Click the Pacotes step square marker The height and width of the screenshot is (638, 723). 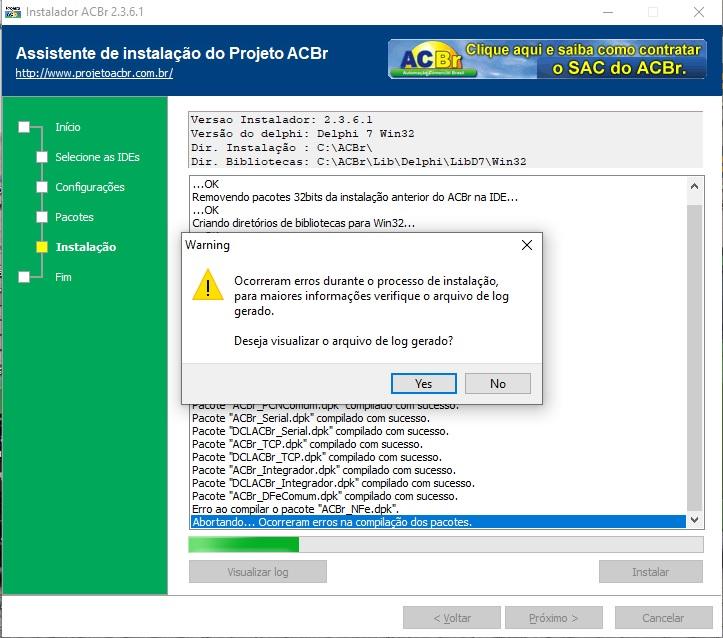(42, 217)
